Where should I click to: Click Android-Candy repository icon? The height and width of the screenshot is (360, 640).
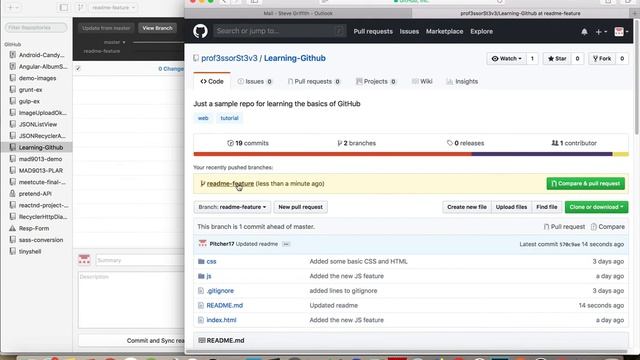[13, 55]
